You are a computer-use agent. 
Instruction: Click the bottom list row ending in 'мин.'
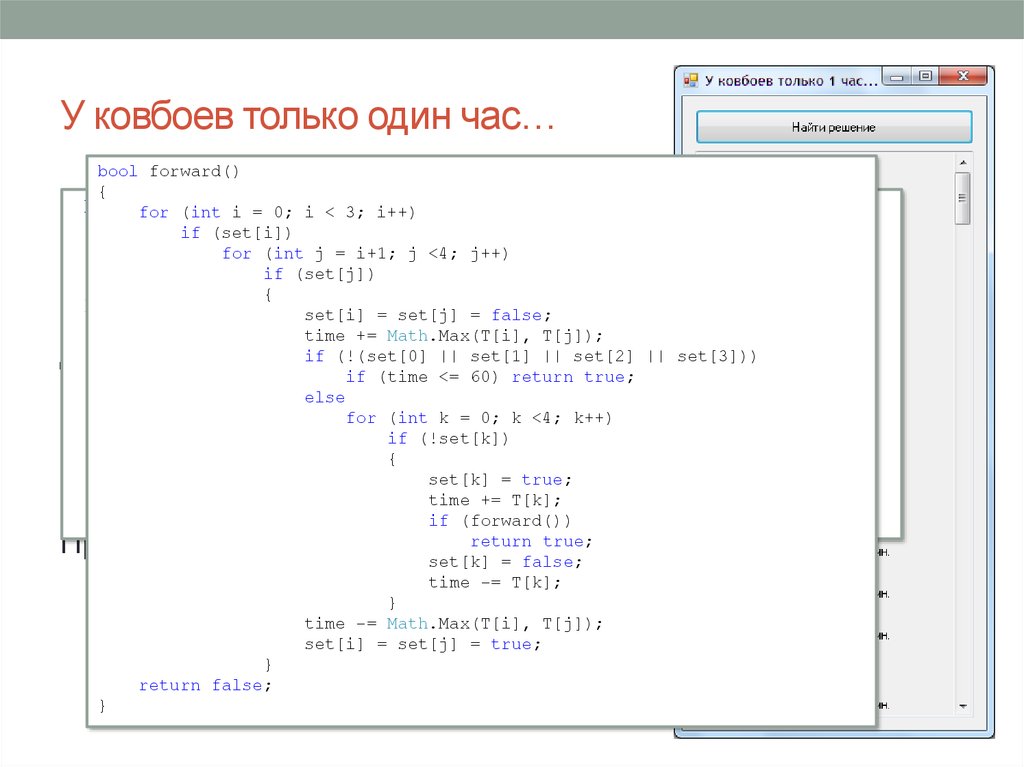881,706
